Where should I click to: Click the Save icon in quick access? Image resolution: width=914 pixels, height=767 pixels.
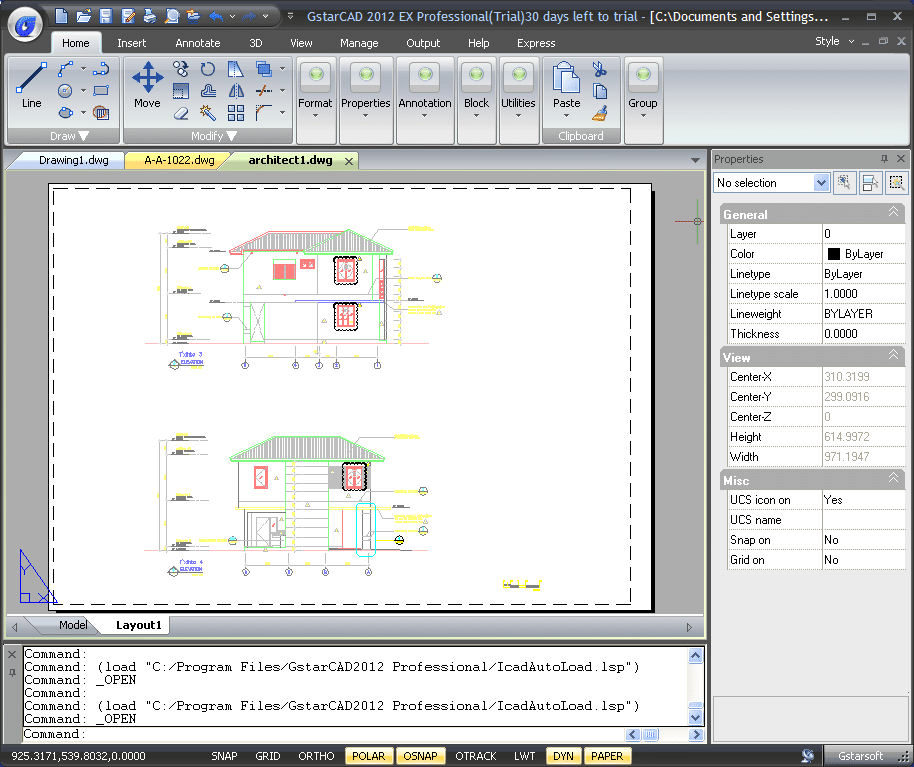coord(106,16)
